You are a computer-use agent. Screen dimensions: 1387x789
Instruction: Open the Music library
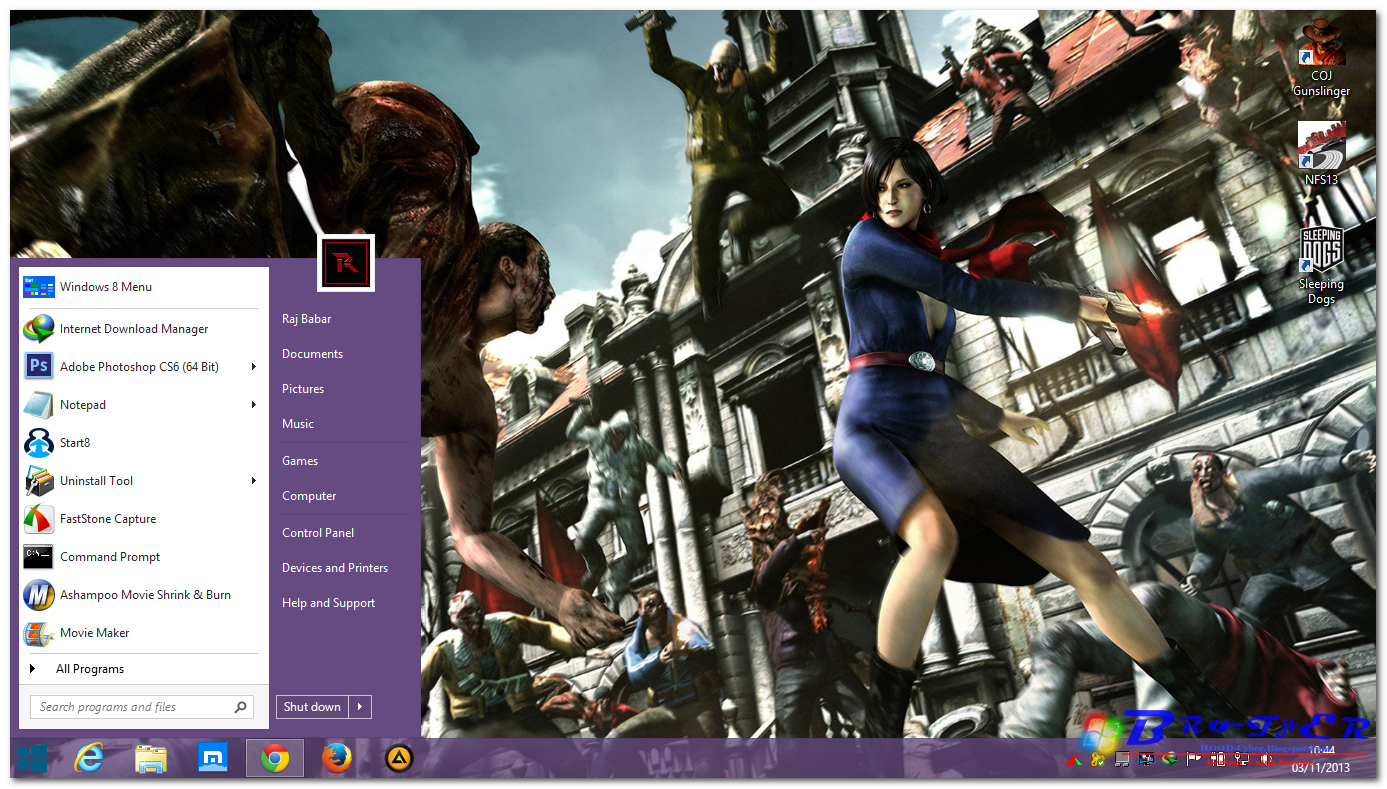point(298,424)
